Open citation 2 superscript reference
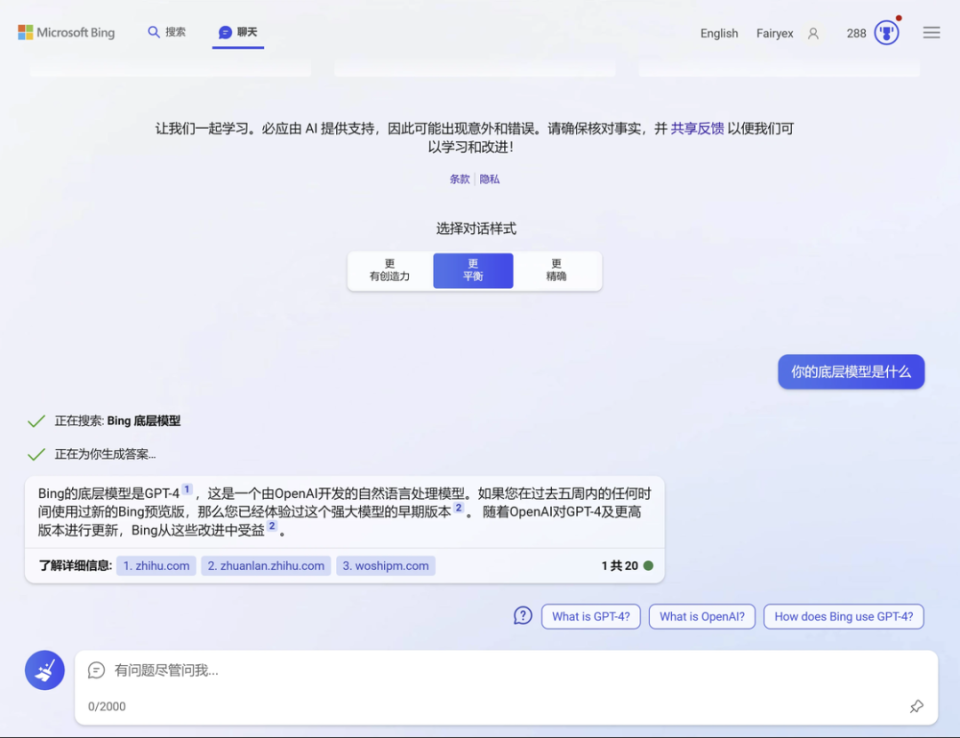This screenshot has height=738, width=960. click(461, 505)
